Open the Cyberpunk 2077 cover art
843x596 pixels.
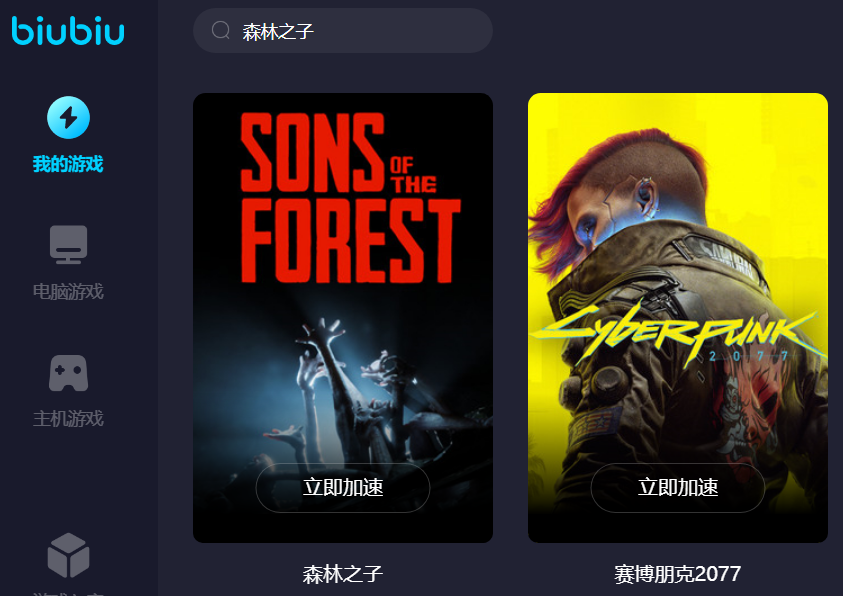(678, 318)
